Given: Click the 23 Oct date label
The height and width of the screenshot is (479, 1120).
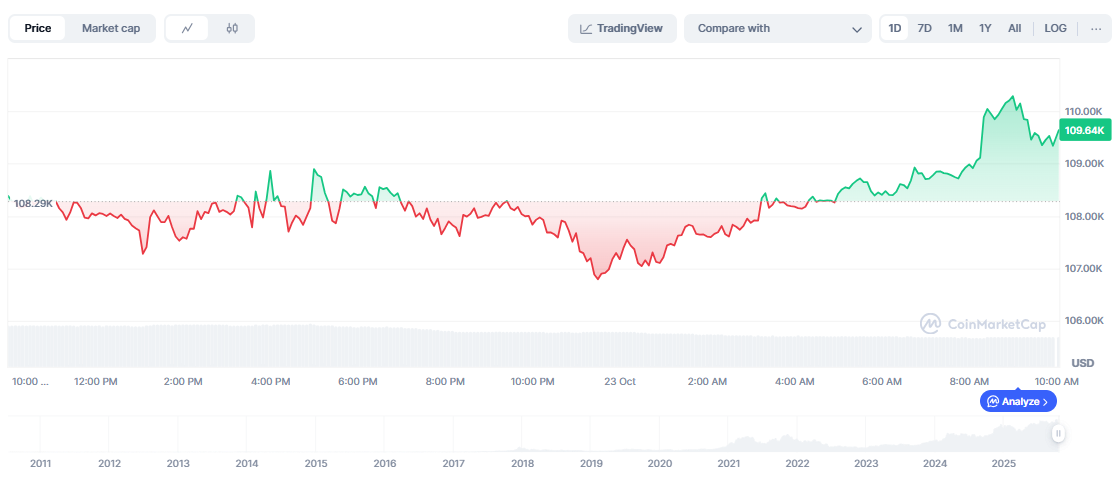Looking at the screenshot, I should click(619, 382).
